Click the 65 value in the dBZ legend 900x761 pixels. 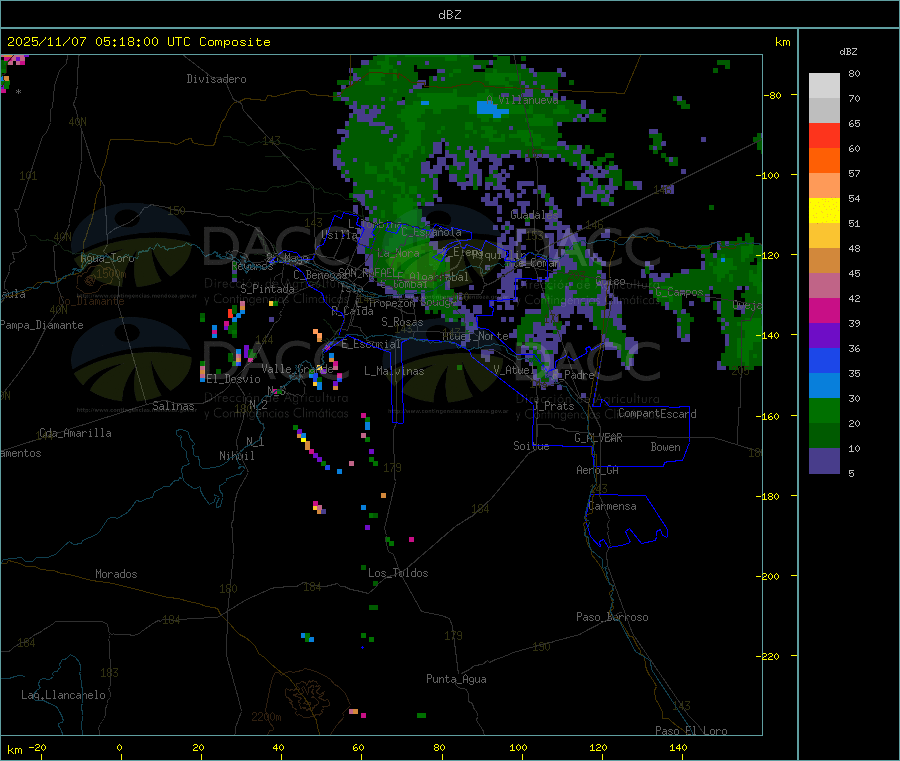point(854,123)
